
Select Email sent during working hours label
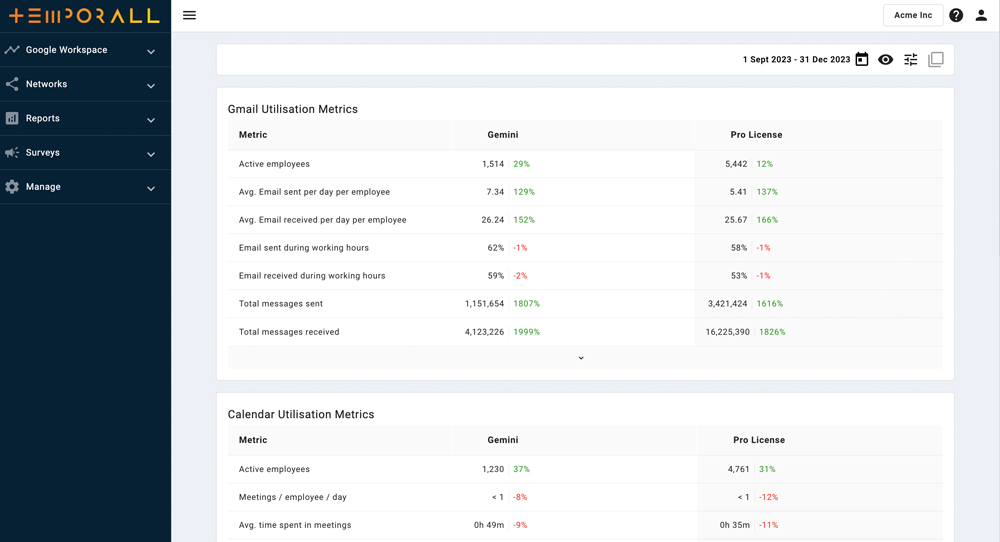click(x=304, y=248)
